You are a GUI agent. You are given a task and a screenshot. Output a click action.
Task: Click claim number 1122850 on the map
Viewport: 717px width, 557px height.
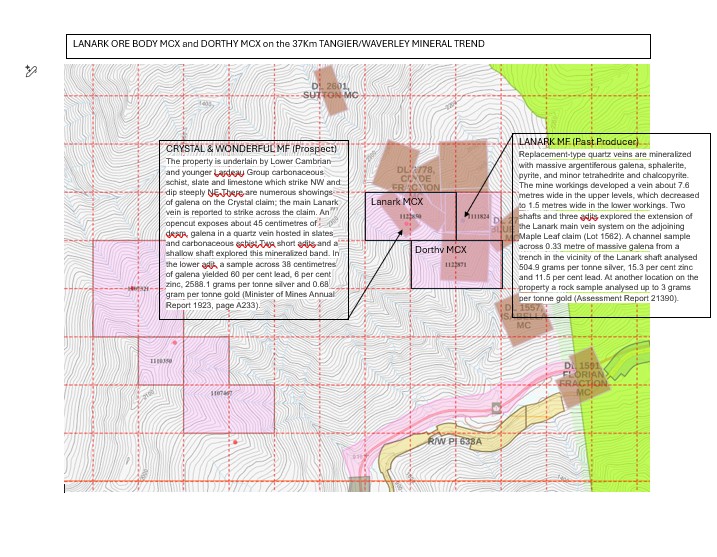410,216
